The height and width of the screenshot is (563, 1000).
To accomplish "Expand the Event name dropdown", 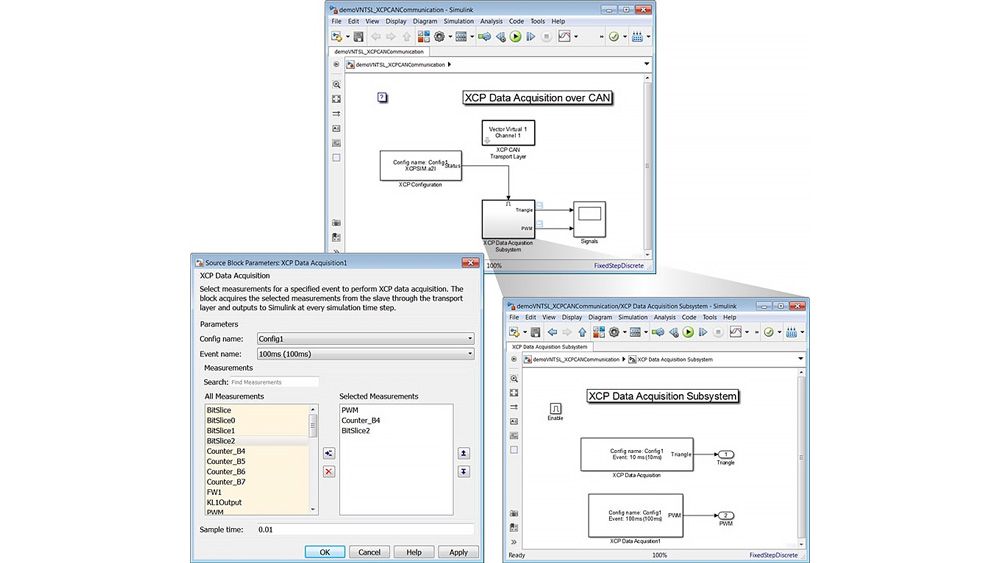I will click(x=470, y=354).
